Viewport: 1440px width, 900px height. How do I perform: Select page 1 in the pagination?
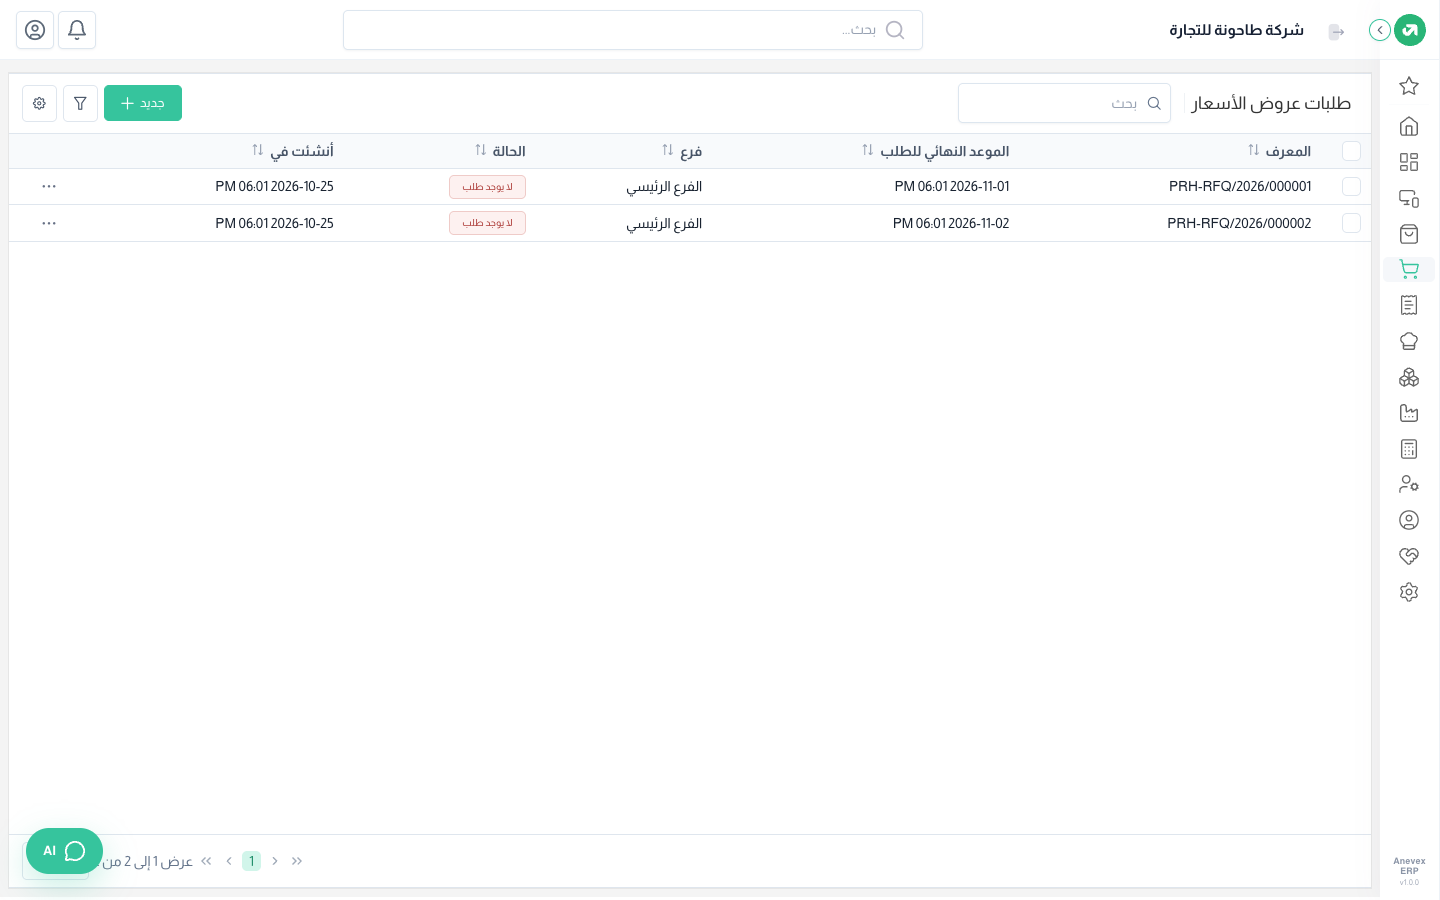[251, 861]
